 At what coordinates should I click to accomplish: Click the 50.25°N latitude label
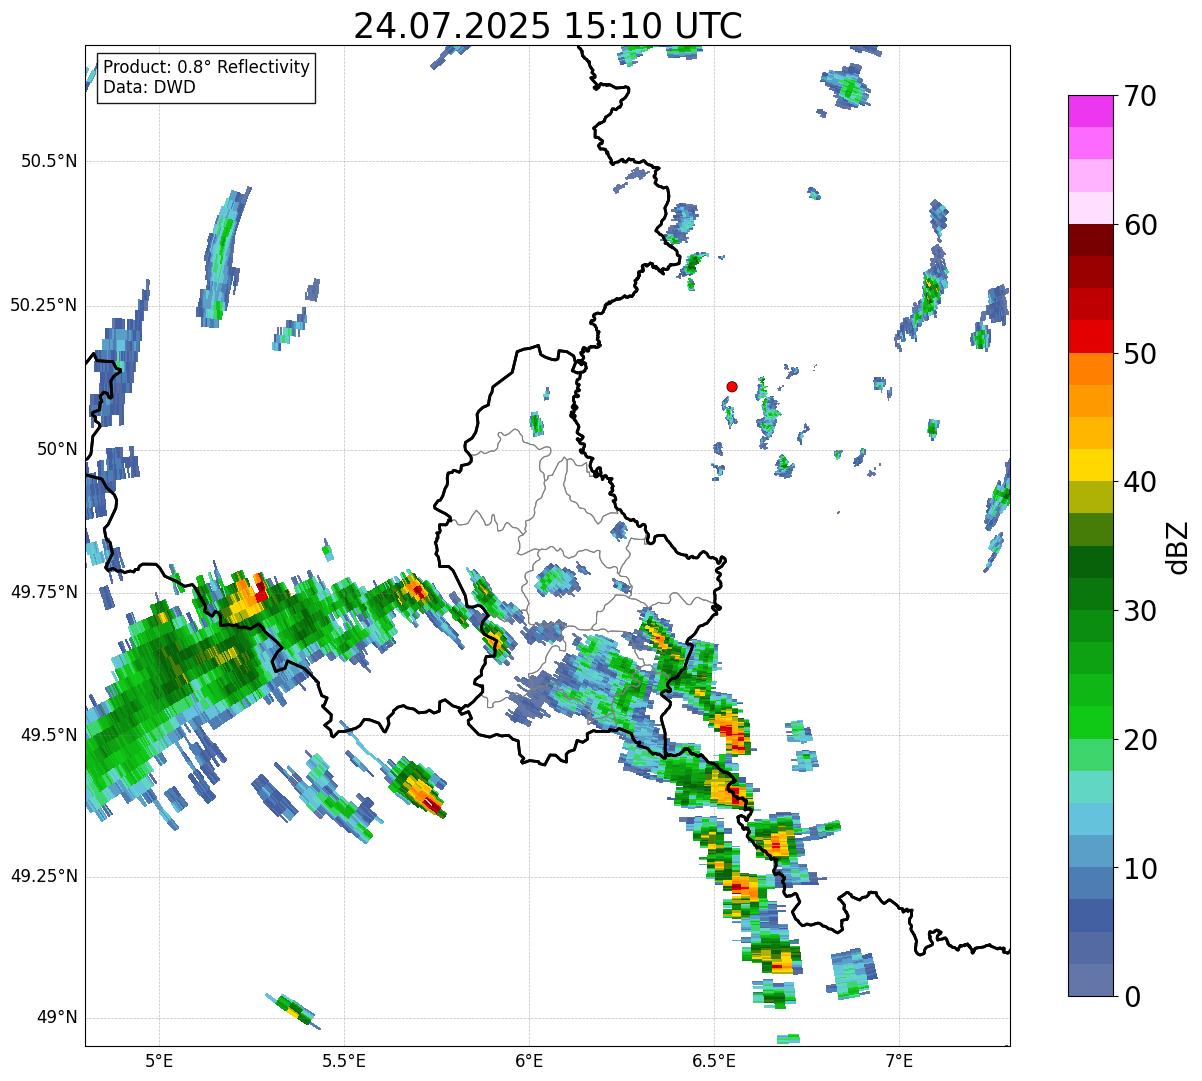(x=44, y=305)
